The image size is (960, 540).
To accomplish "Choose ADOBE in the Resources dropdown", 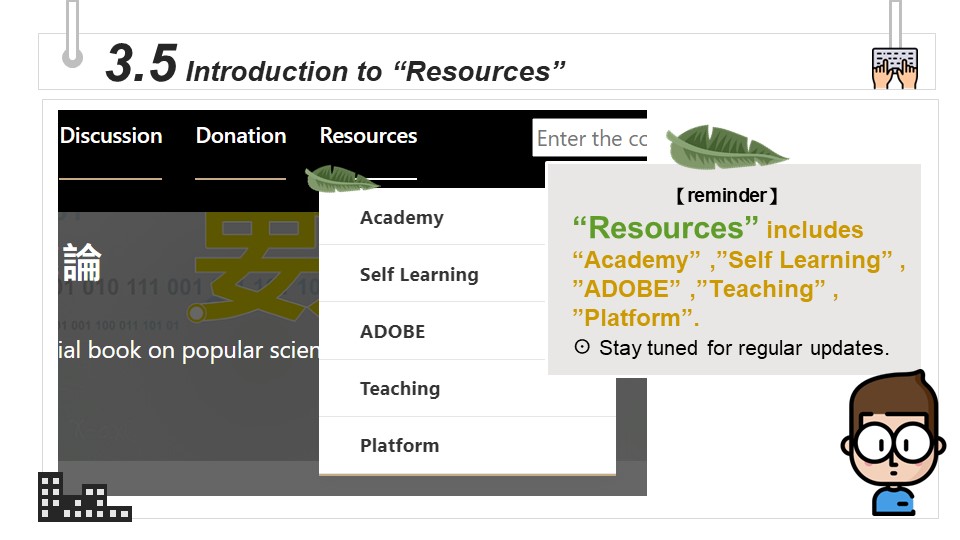I will click(393, 332).
